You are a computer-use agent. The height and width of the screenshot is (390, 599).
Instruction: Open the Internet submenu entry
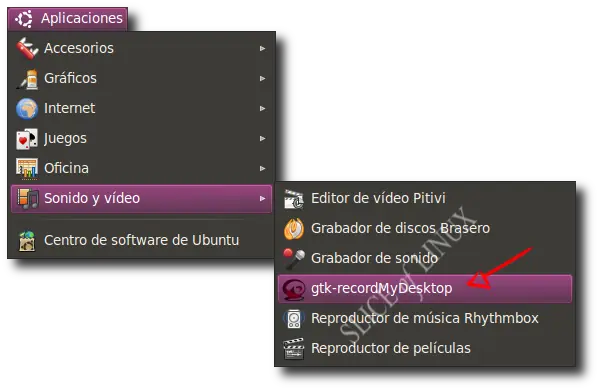(x=141, y=108)
